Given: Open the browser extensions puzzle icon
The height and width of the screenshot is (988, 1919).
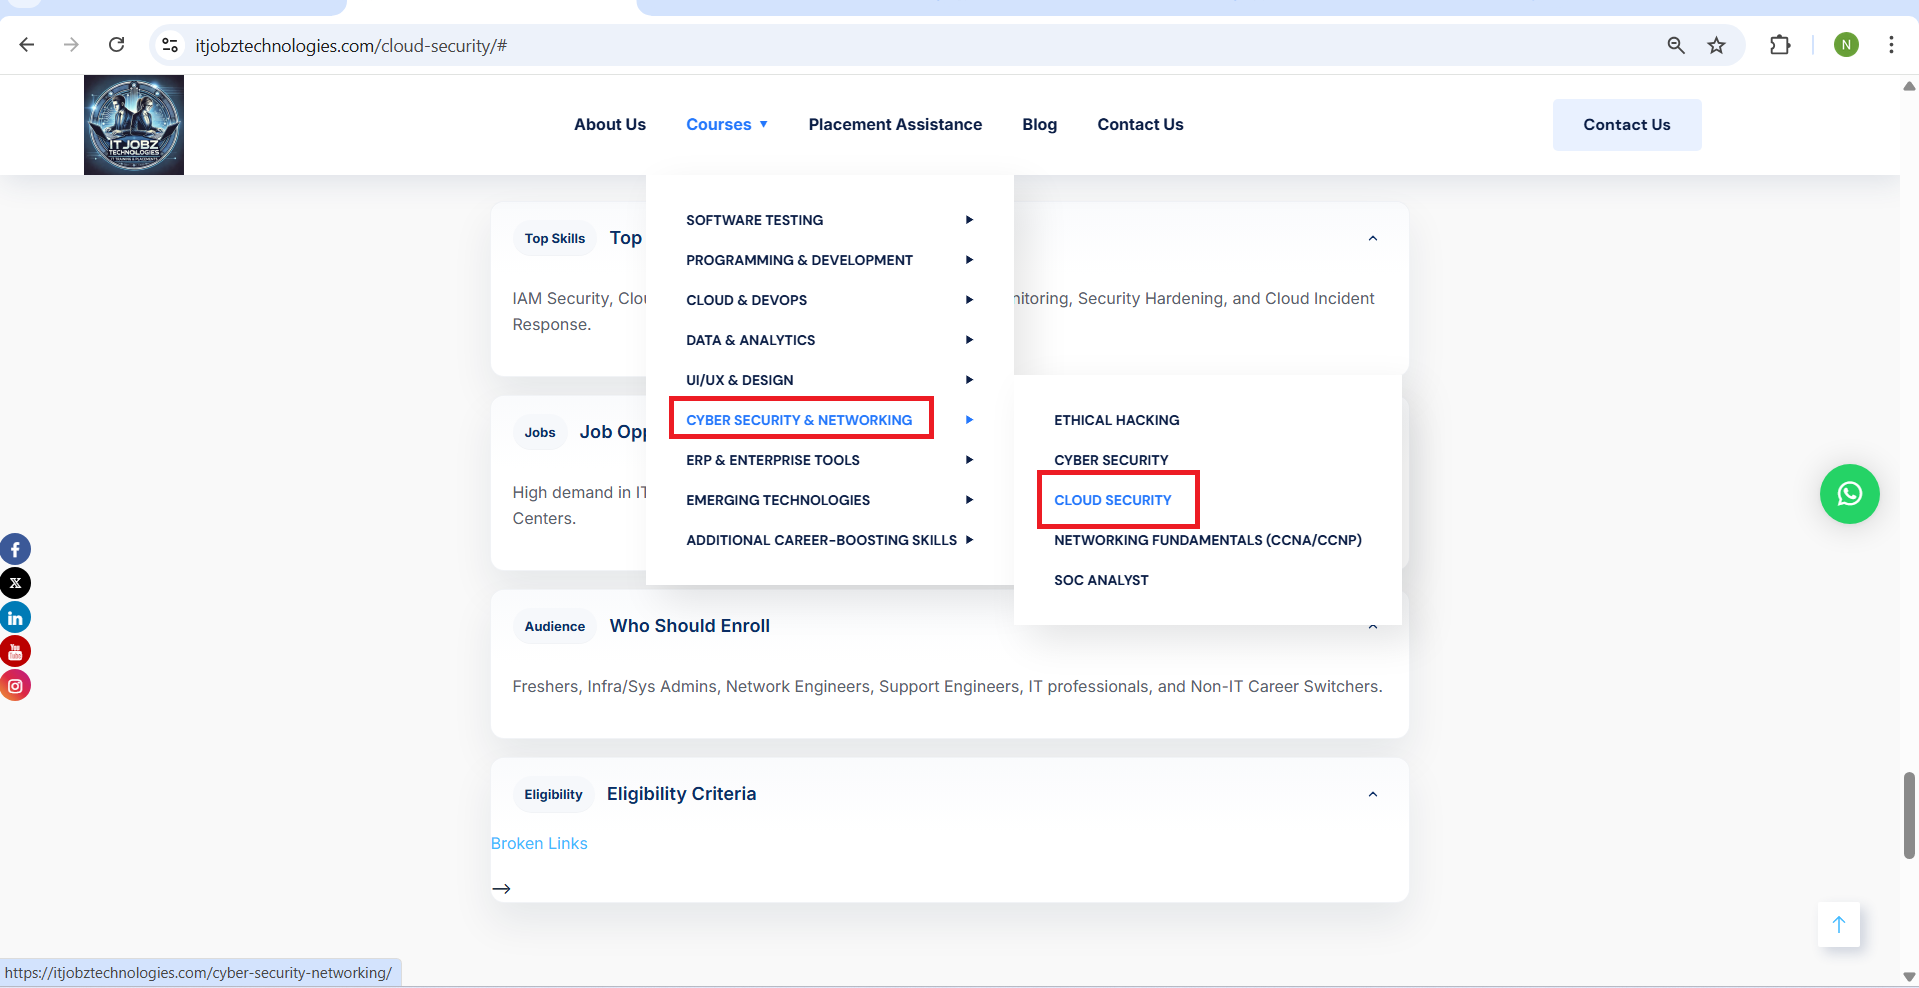Looking at the screenshot, I should [x=1779, y=45].
